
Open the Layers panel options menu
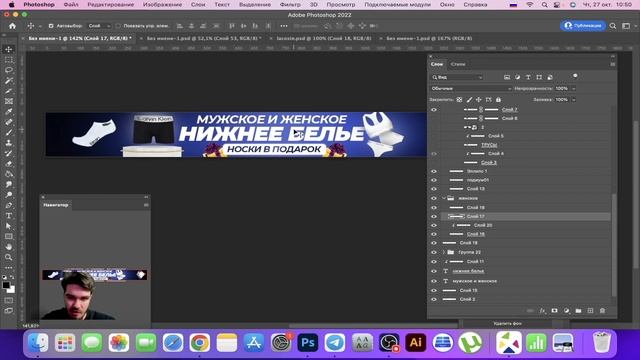click(x=613, y=64)
